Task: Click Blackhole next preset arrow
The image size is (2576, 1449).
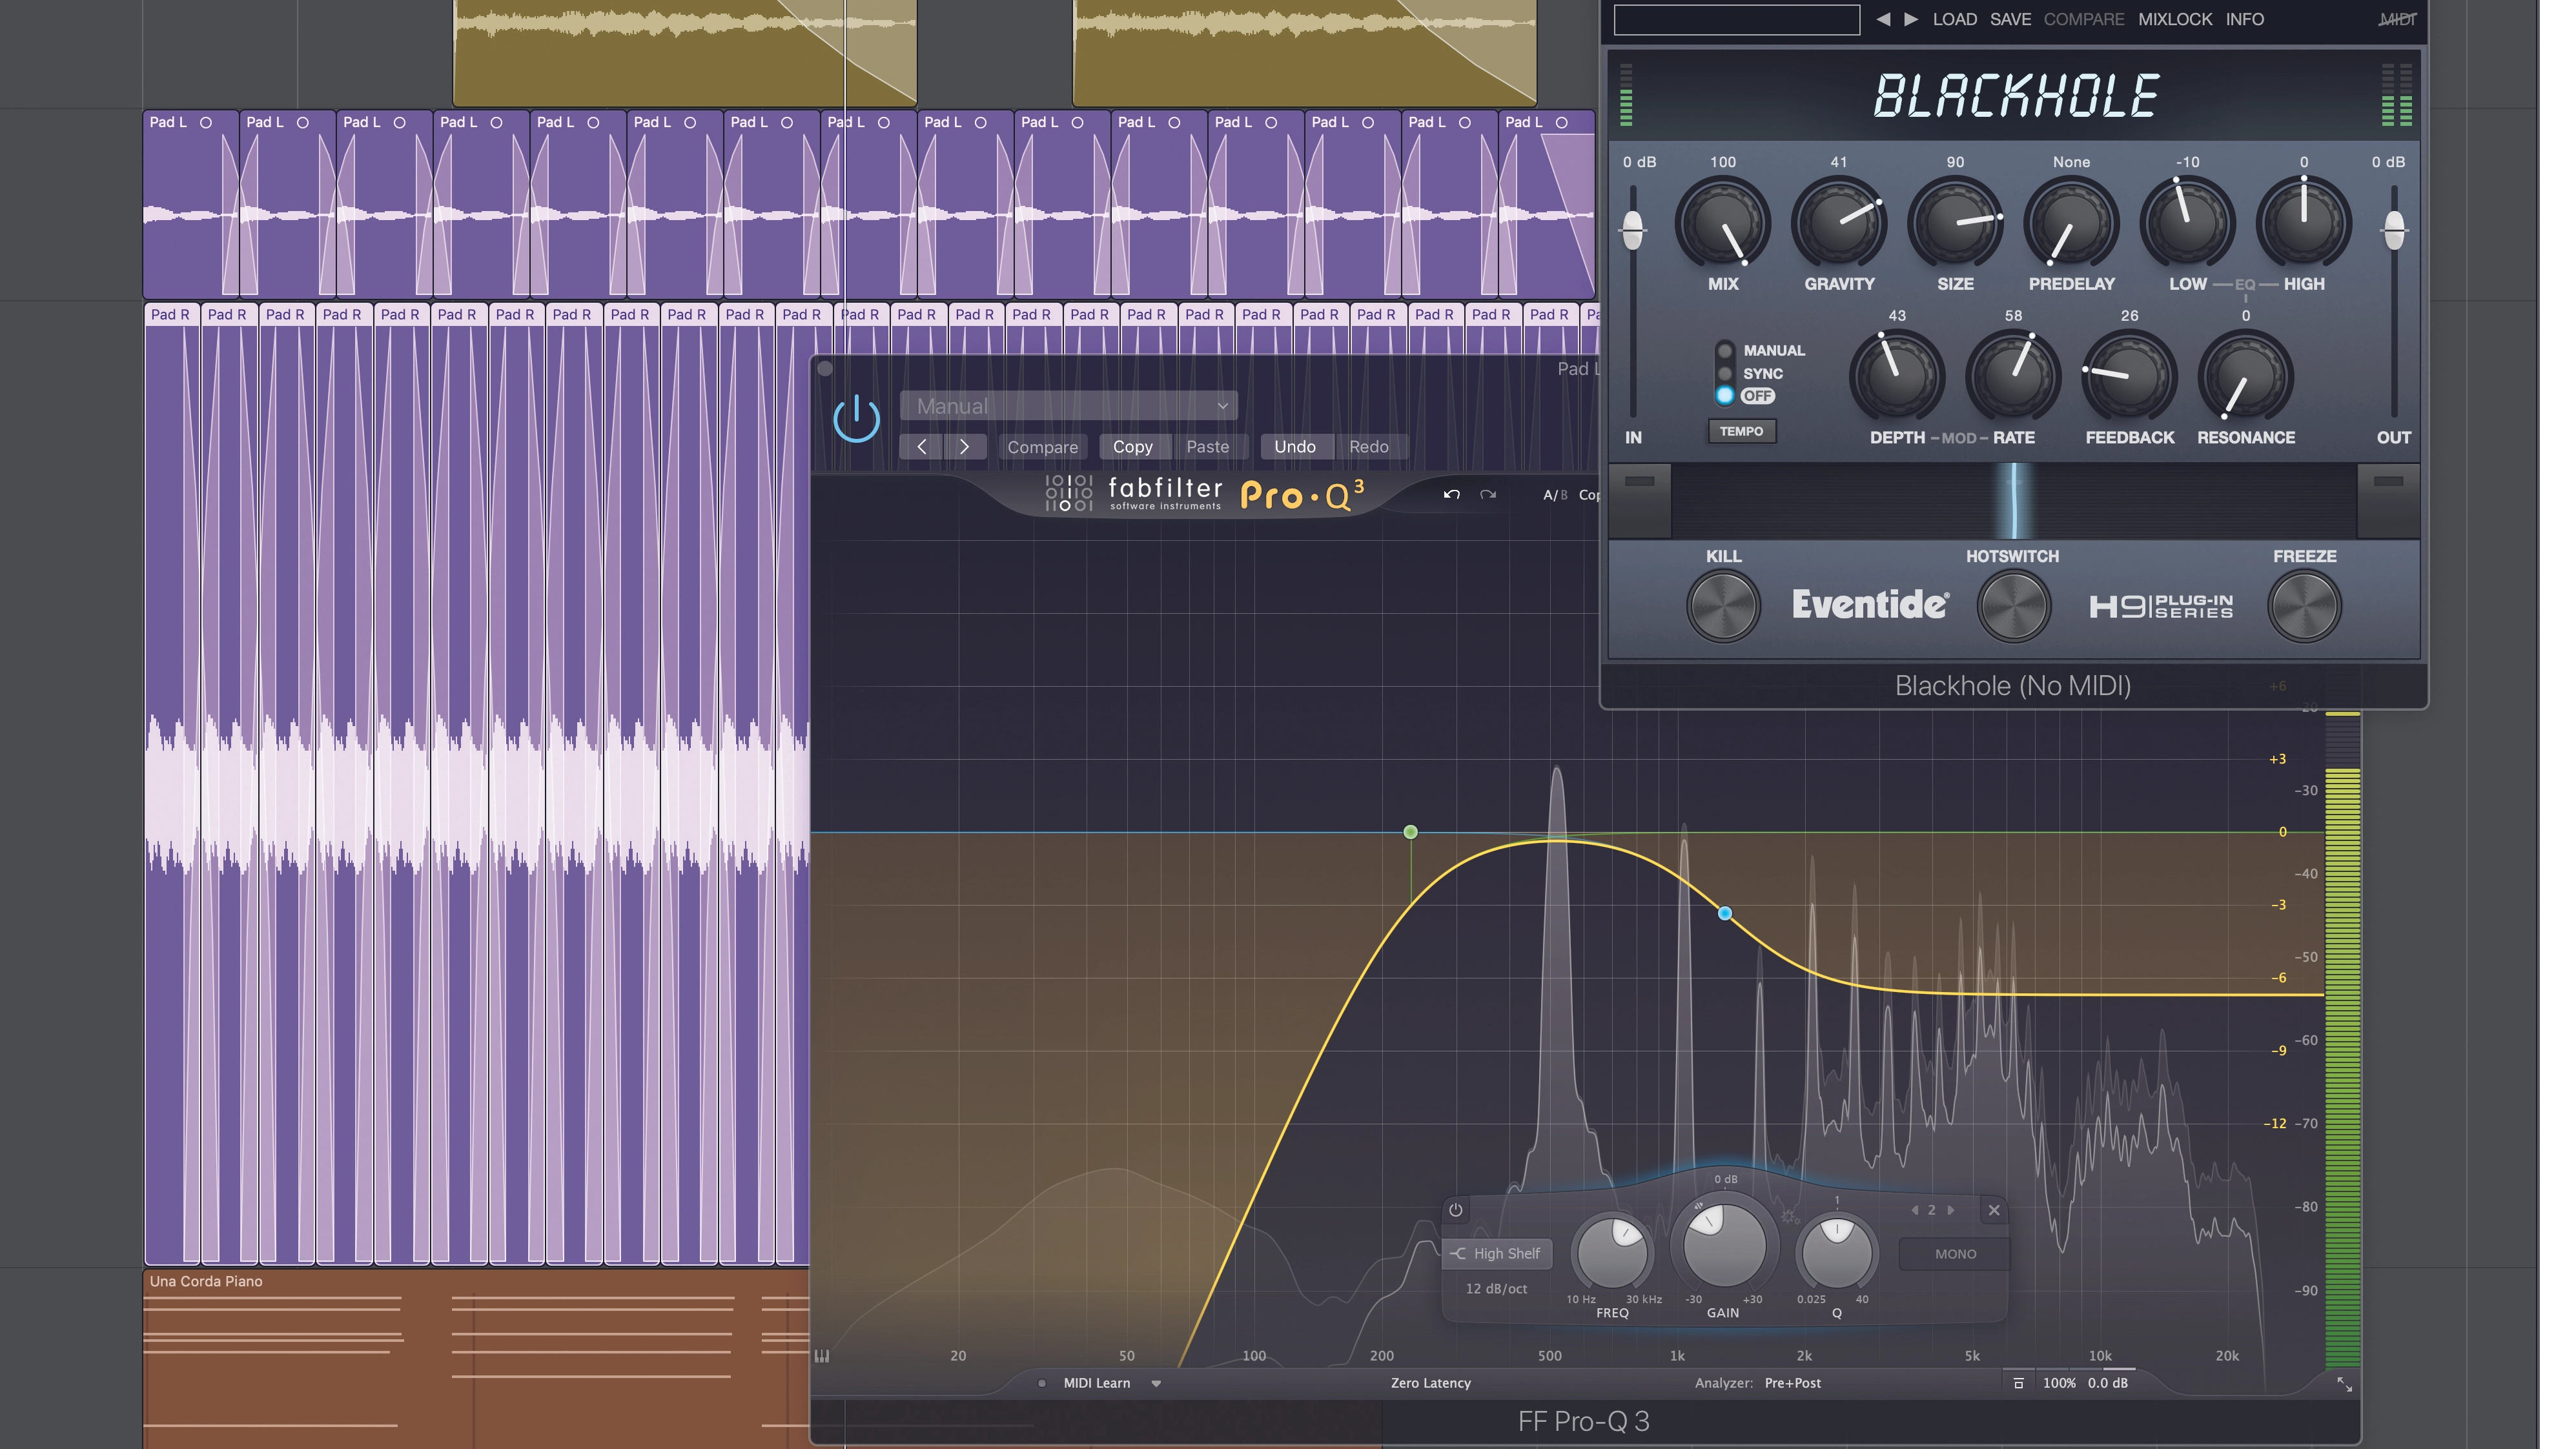Action: point(1911,19)
